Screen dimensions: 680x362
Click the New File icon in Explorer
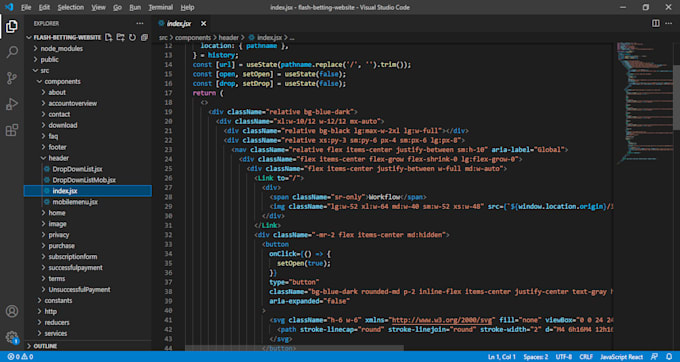[x=108, y=38]
